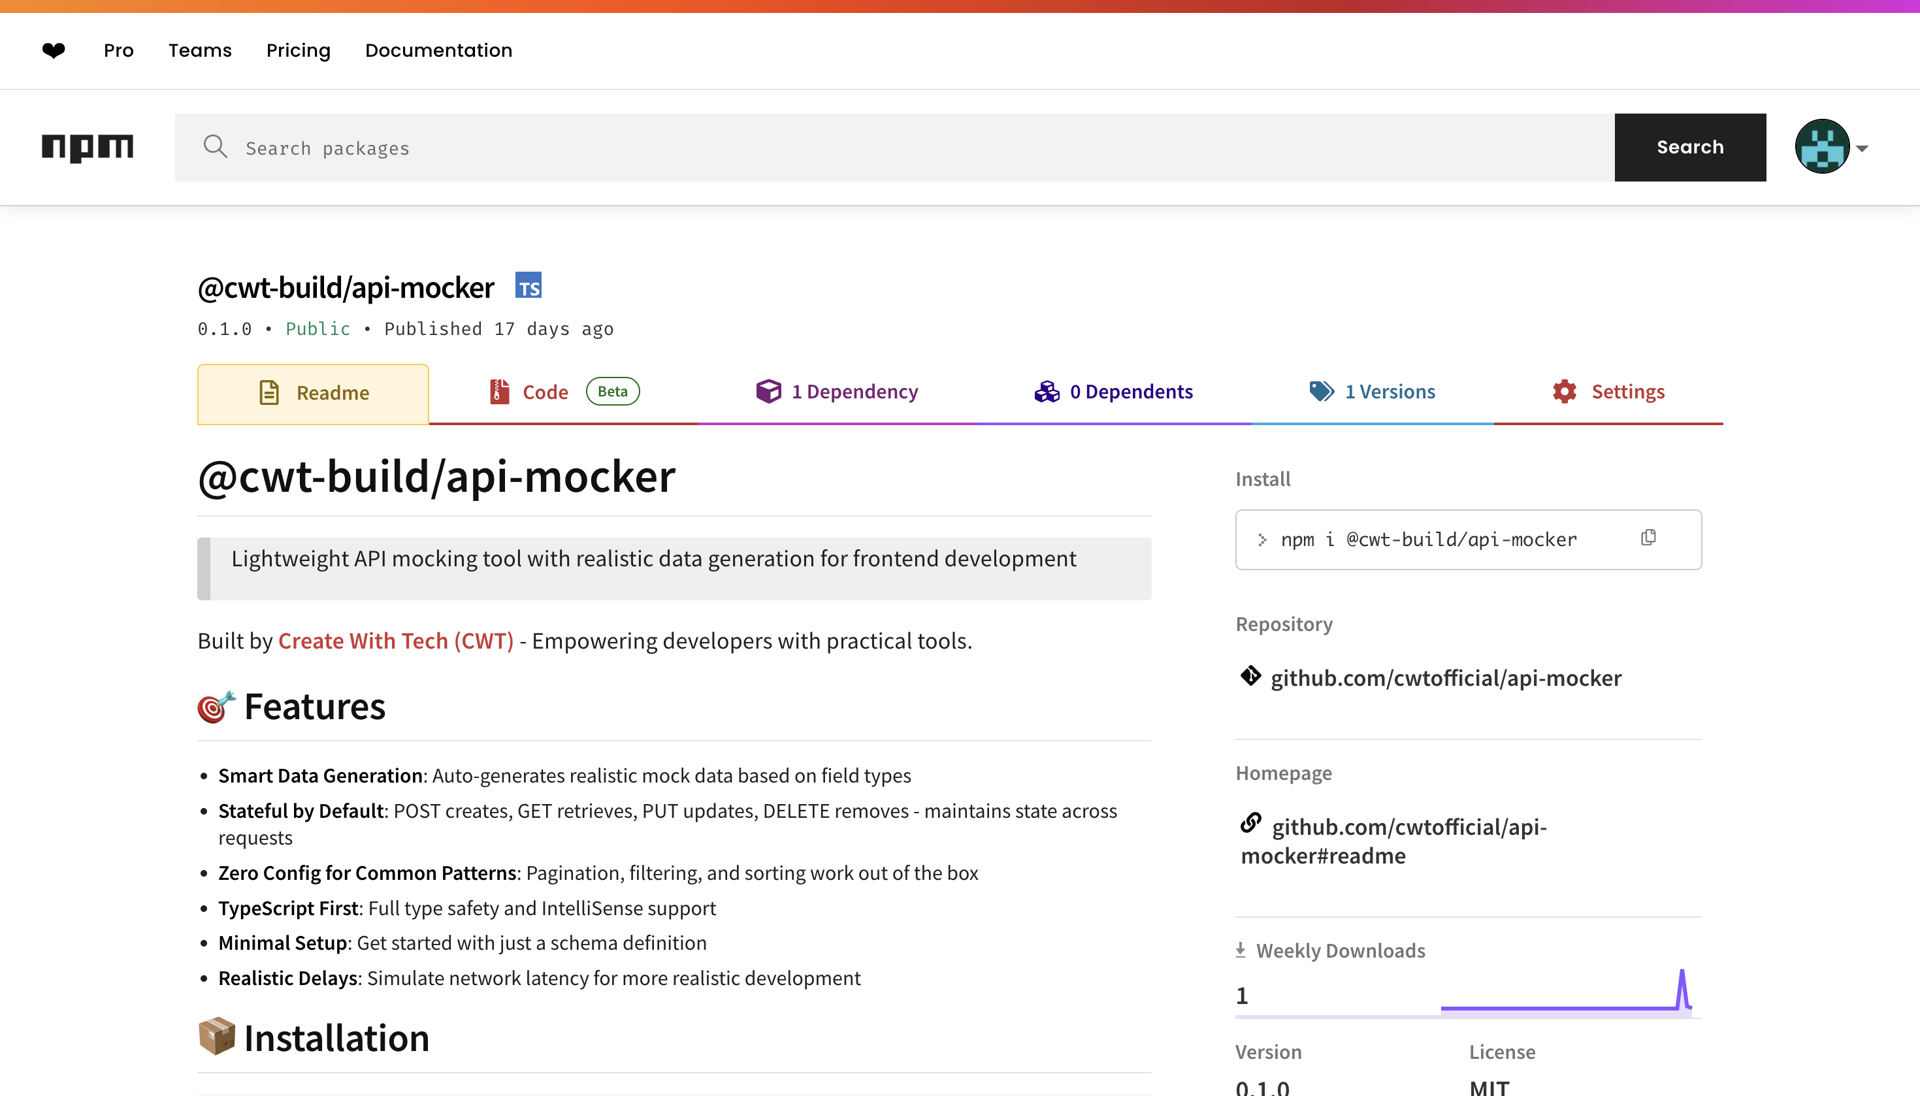Click the Installation package emoji

(x=216, y=1037)
